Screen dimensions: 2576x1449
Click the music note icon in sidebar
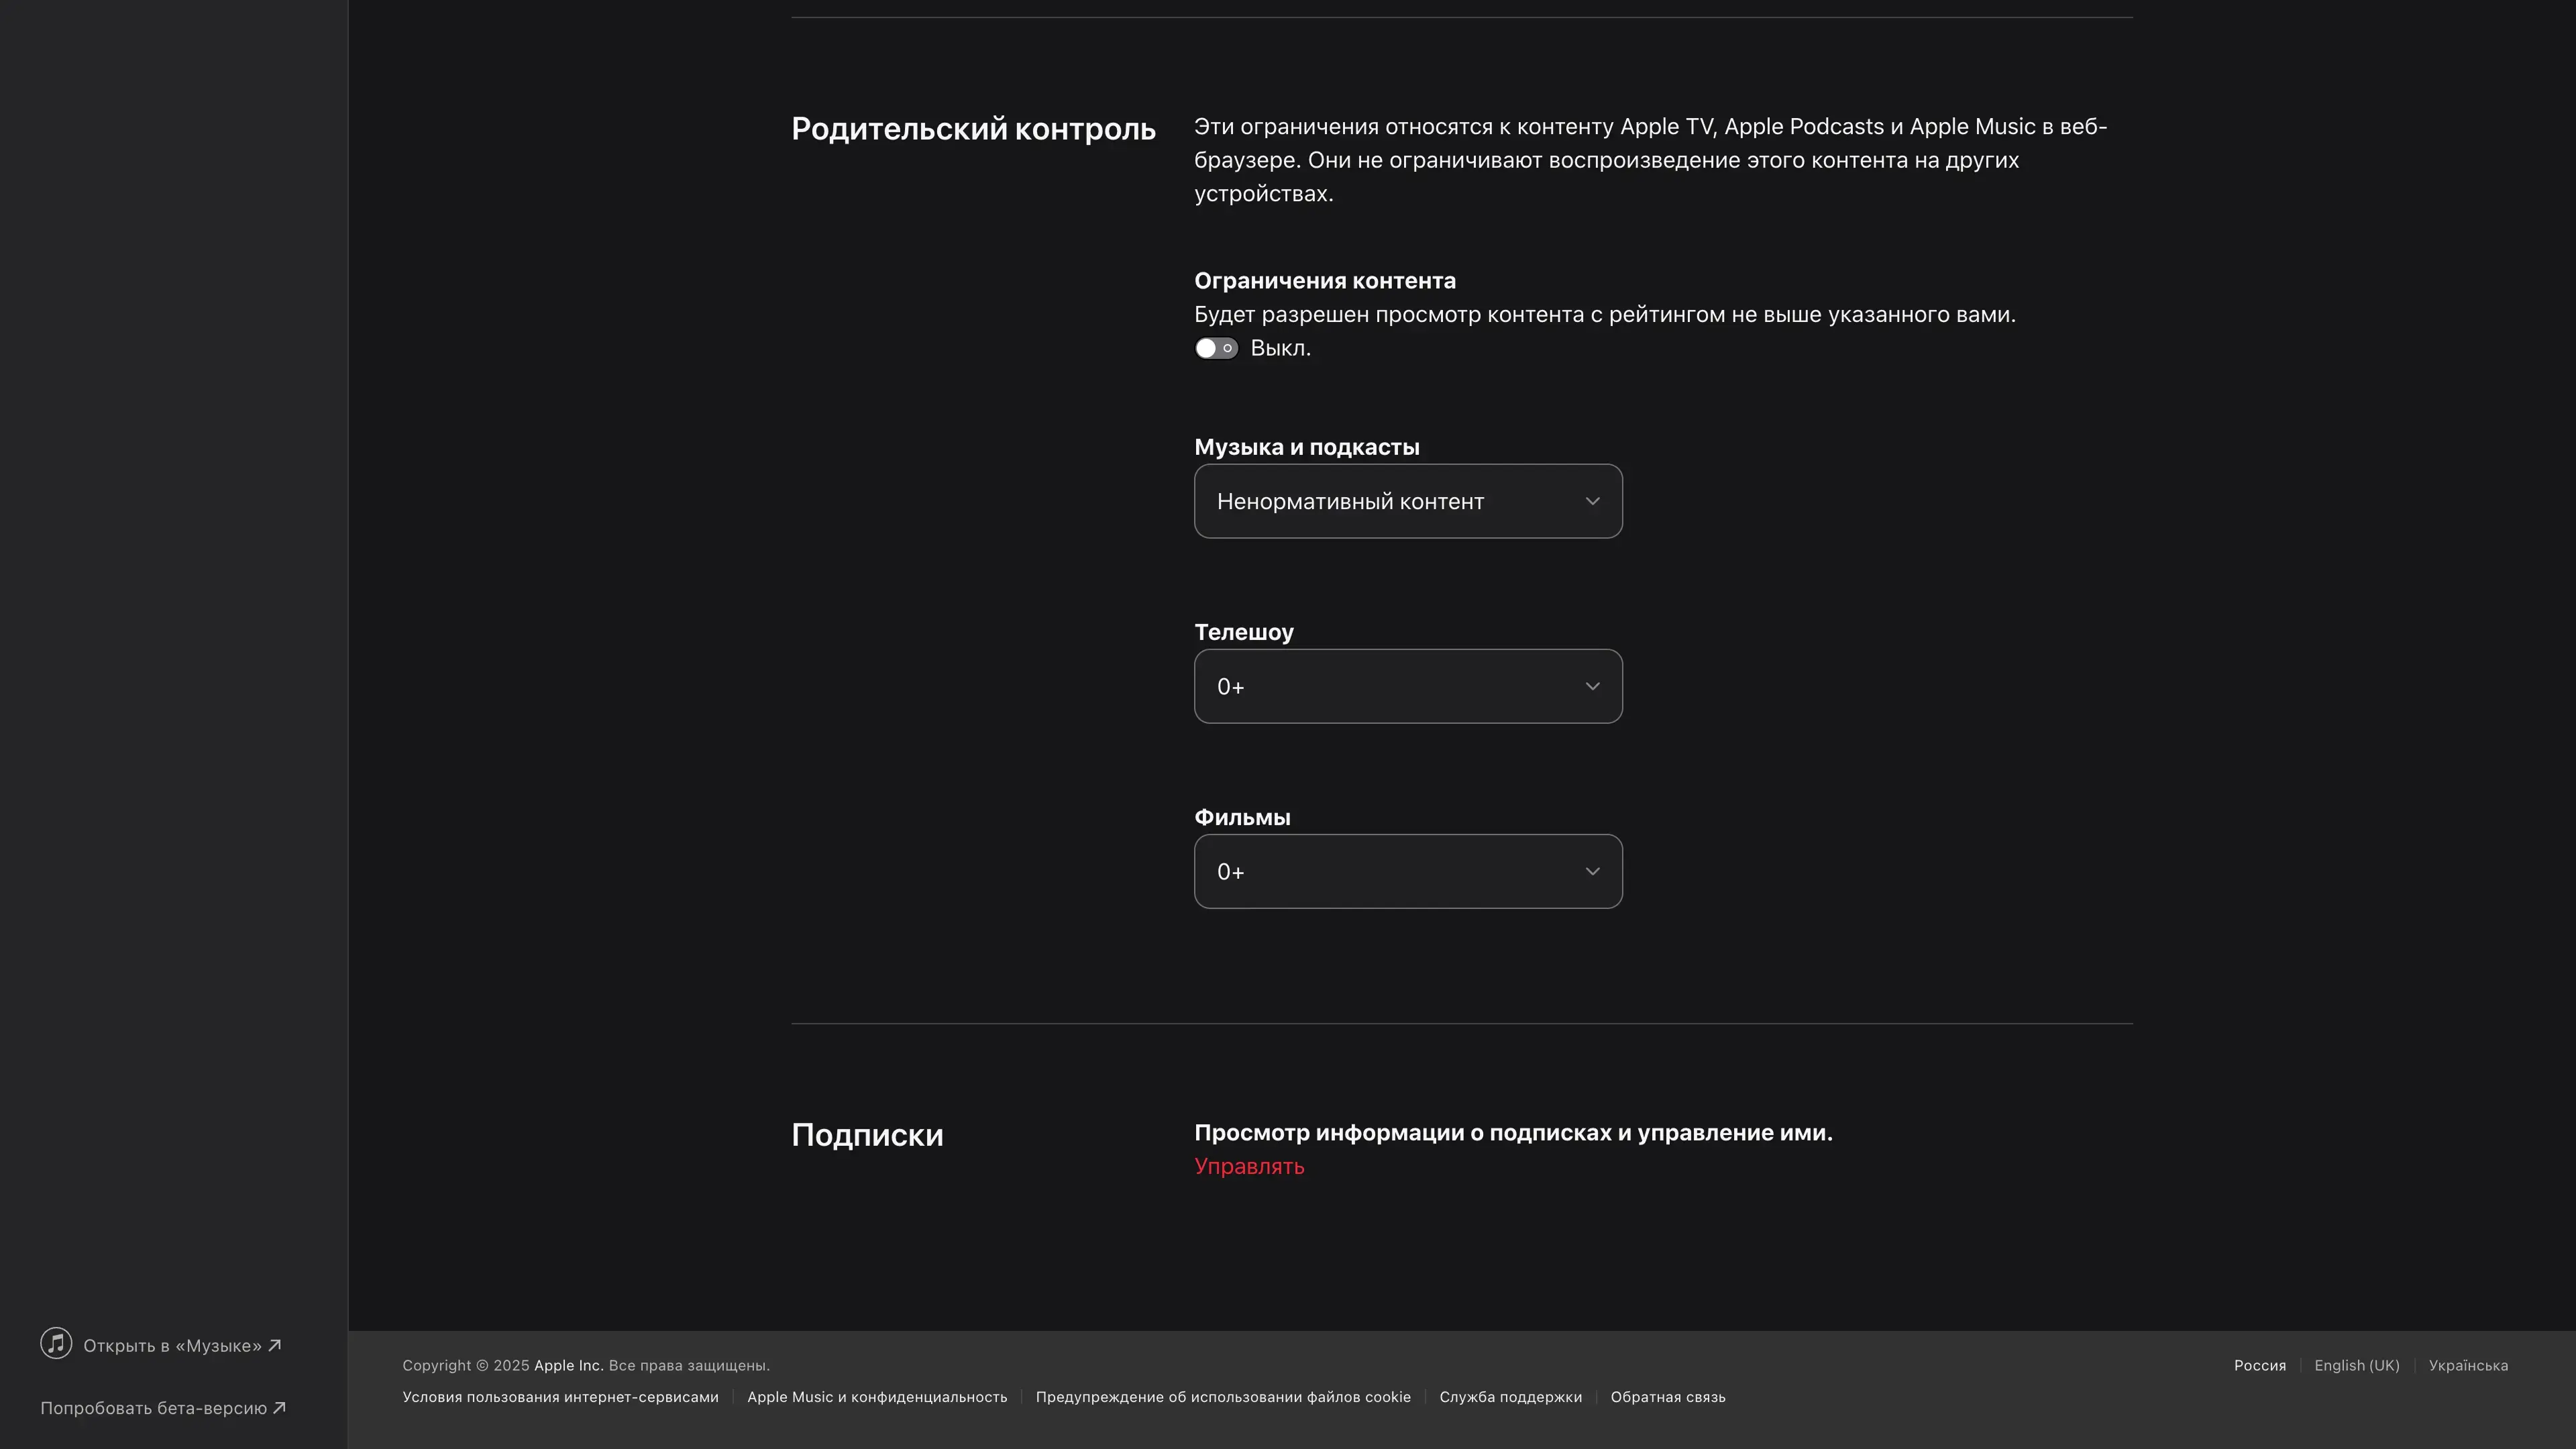(x=56, y=1343)
